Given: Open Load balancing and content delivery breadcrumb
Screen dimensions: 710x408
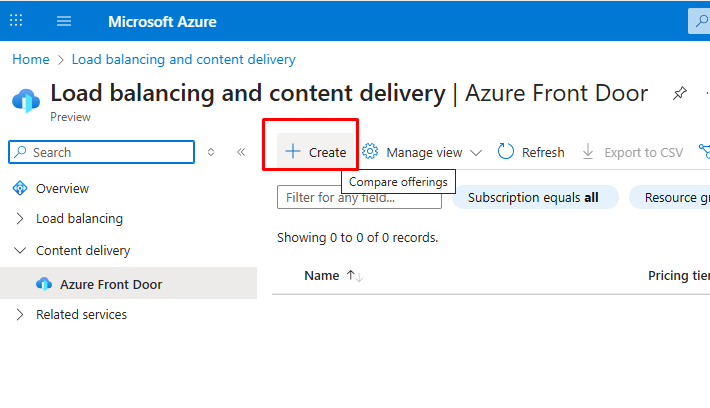Looking at the screenshot, I should [x=183, y=59].
